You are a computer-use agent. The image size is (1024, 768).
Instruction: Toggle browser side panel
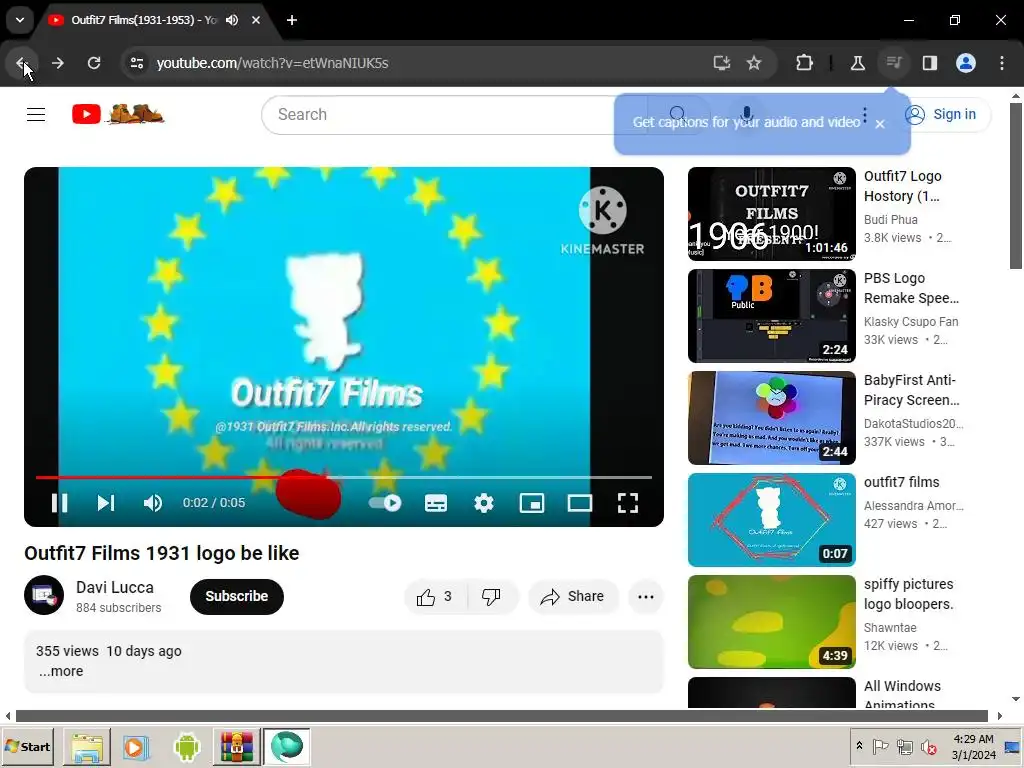click(x=929, y=63)
